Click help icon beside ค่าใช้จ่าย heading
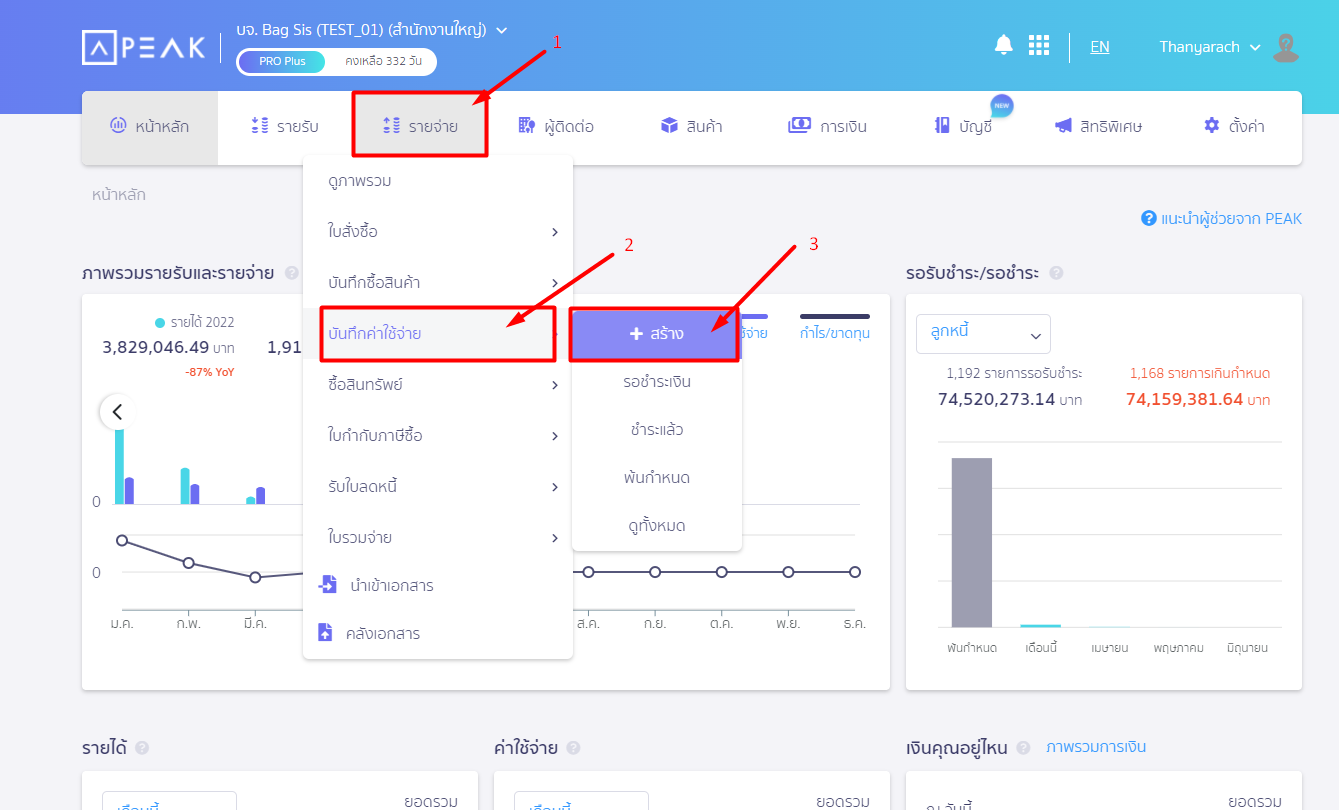This screenshot has height=810, width=1339. [x=574, y=748]
